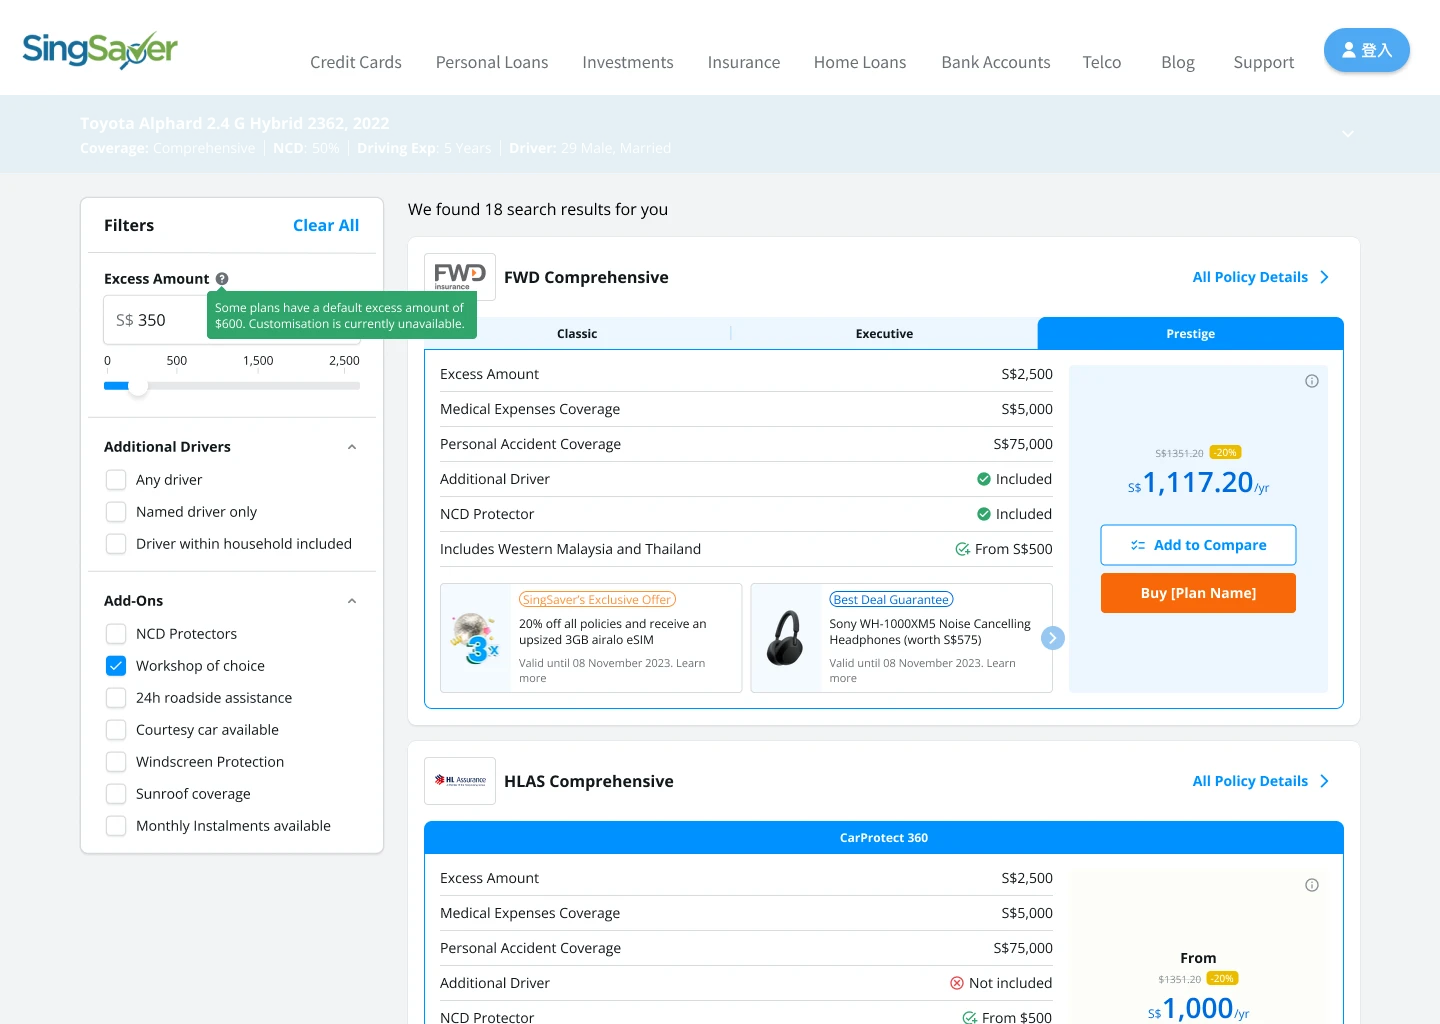
Task: Switch to the Classic plan tab
Action: 577,334
